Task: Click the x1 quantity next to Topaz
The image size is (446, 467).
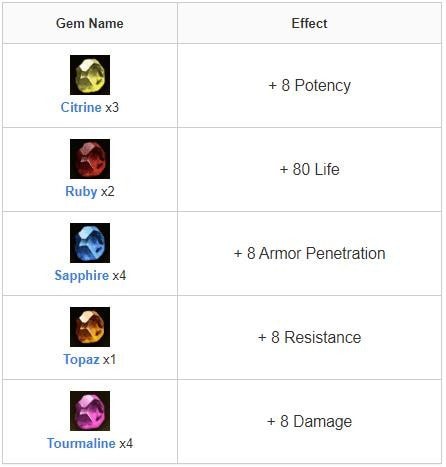Action: coord(109,360)
